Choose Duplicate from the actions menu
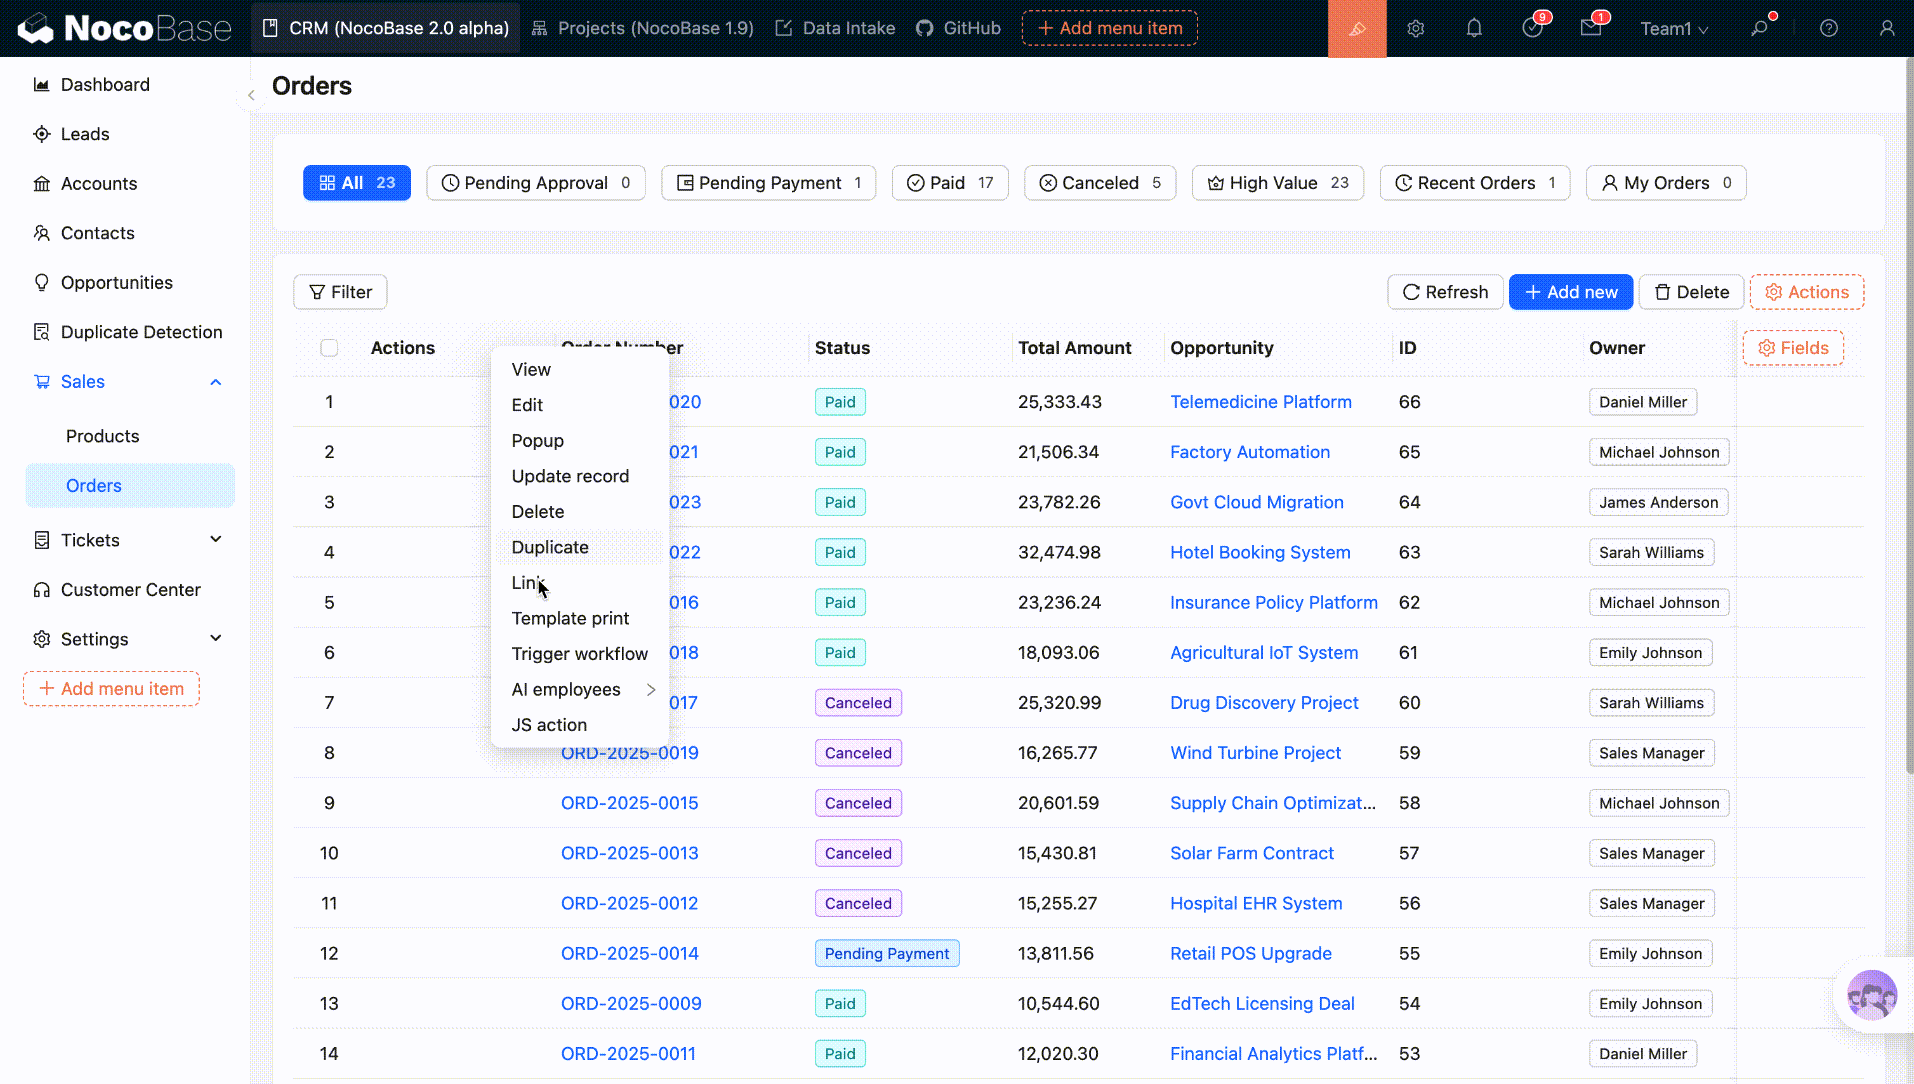1914x1084 pixels. [550, 547]
